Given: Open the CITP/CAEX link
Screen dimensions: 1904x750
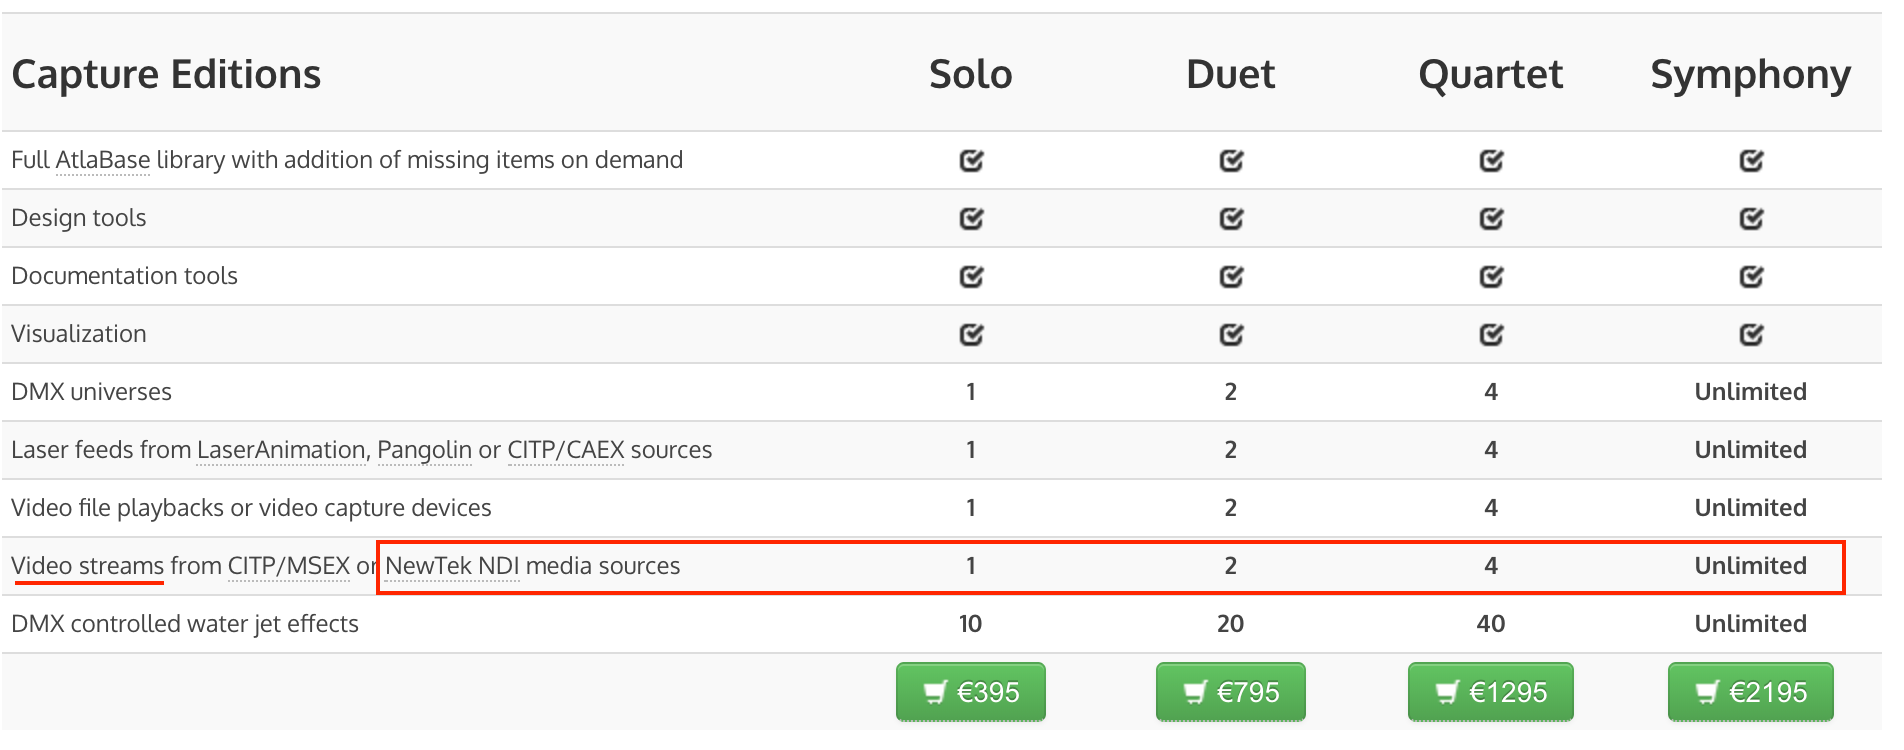Looking at the screenshot, I should (566, 450).
